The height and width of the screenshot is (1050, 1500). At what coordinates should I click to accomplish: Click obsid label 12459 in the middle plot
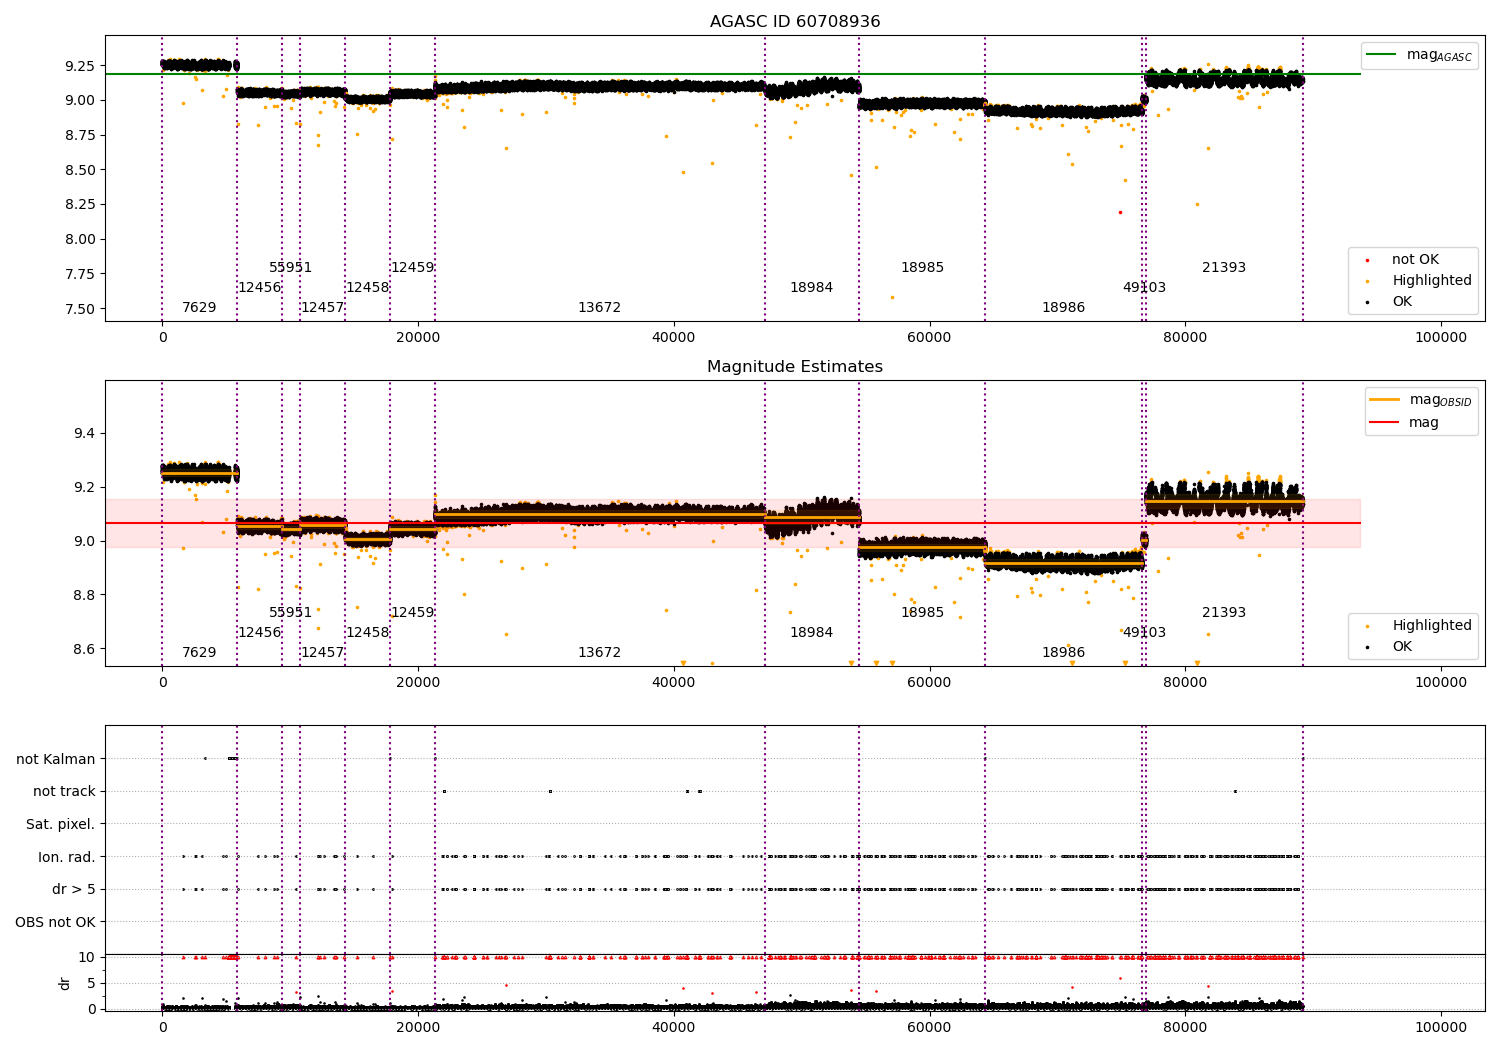pyautogui.click(x=413, y=613)
